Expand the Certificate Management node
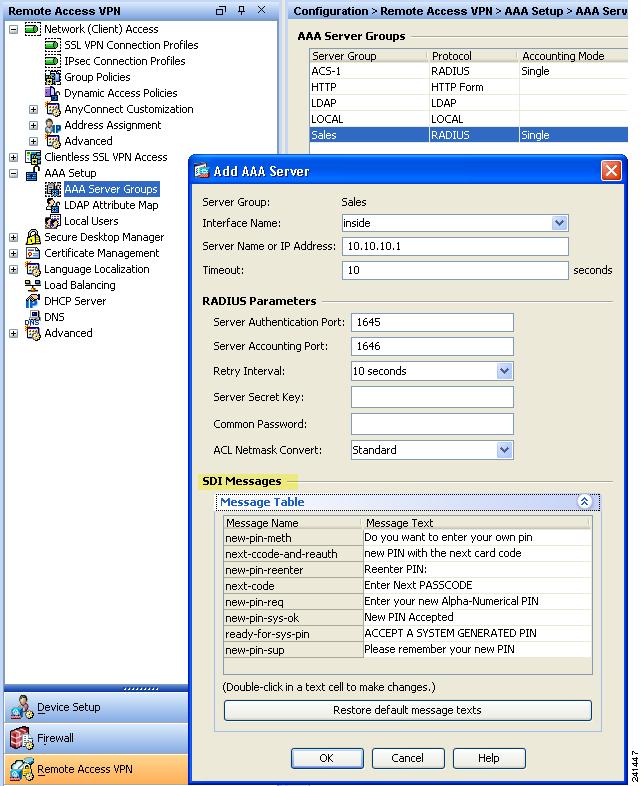The height and width of the screenshot is (786, 641). click(14, 254)
